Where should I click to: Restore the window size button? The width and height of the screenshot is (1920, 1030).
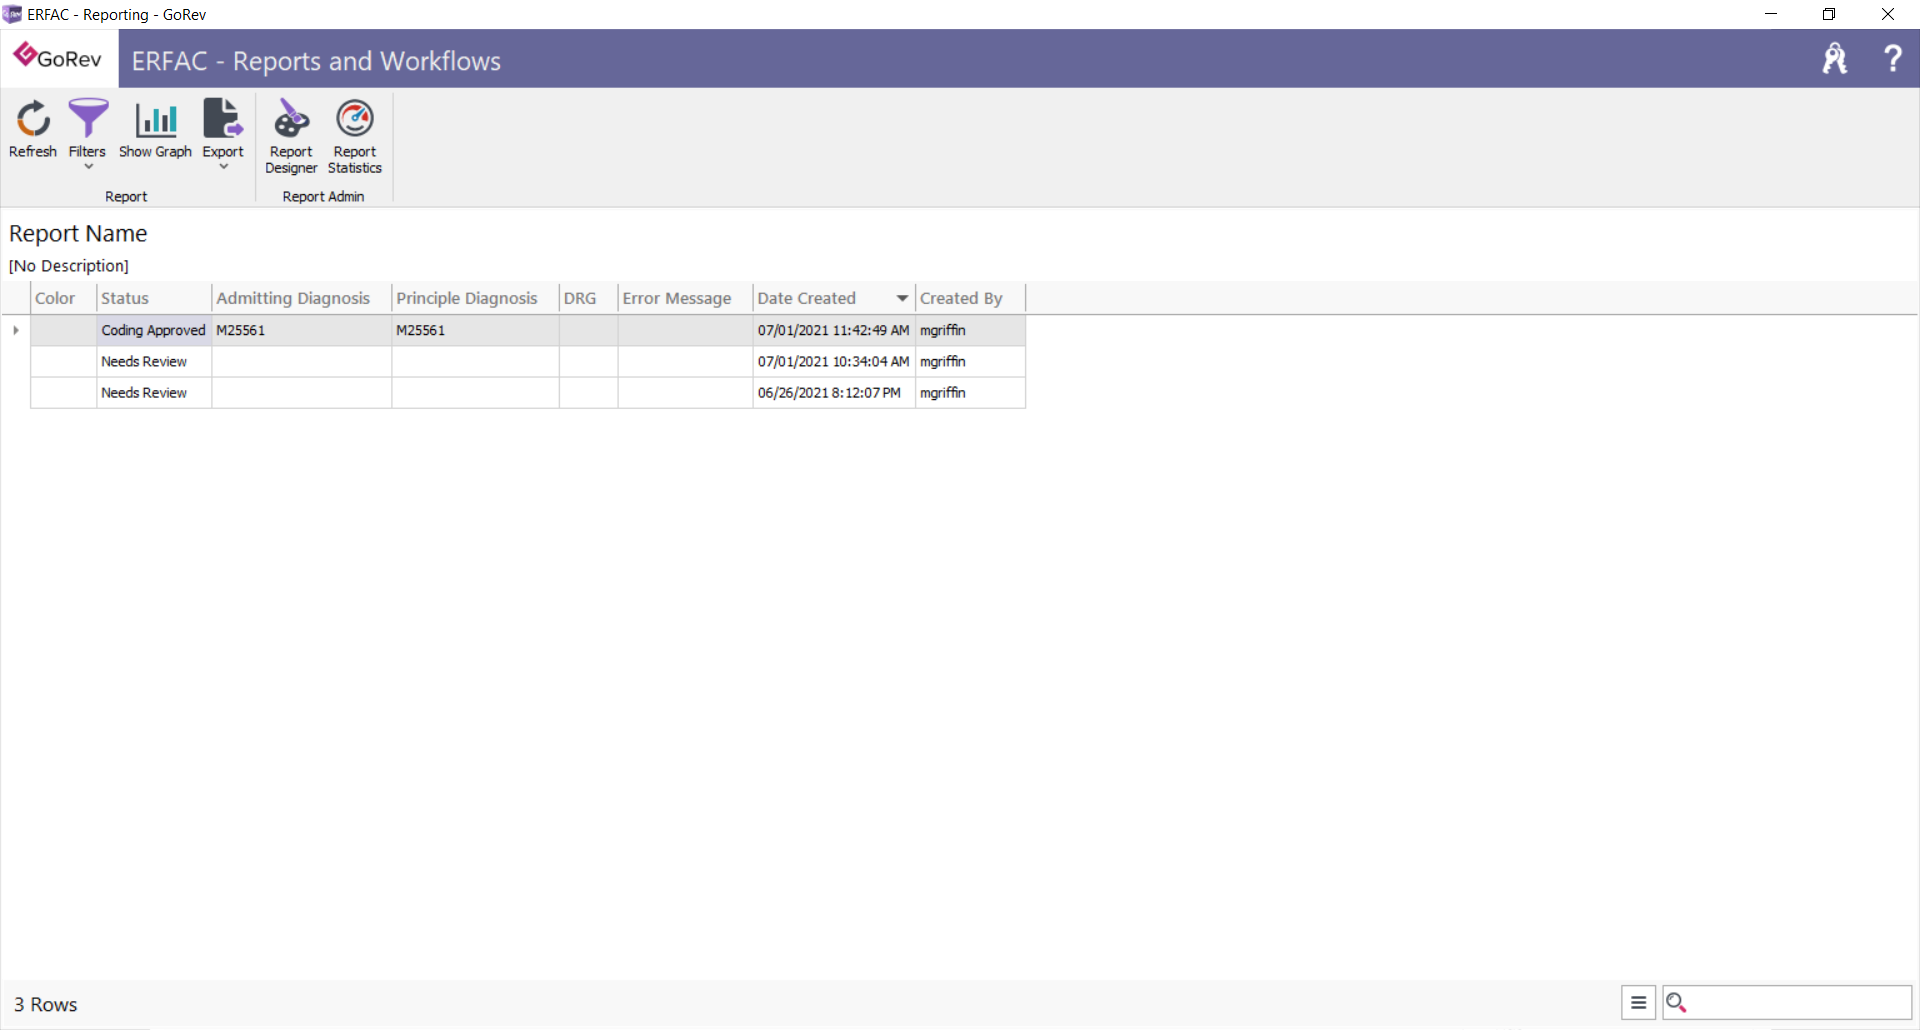click(1829, 14)
